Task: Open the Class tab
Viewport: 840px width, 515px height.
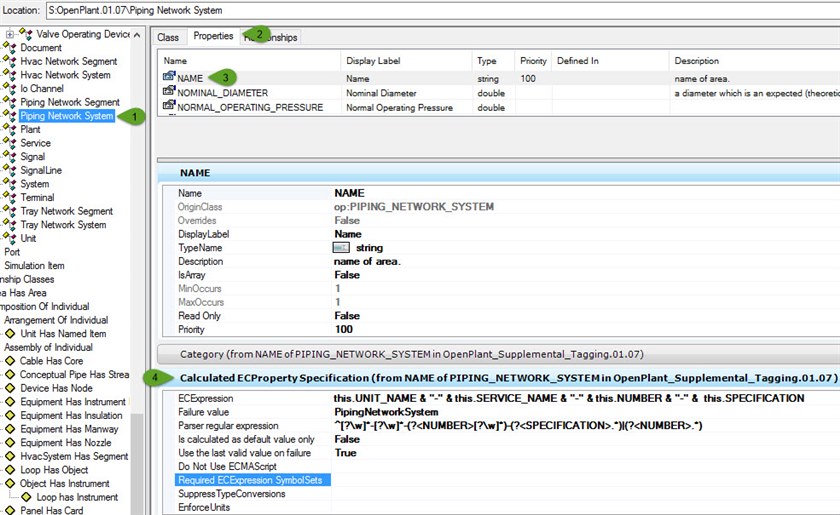Action: coord(168,37)
